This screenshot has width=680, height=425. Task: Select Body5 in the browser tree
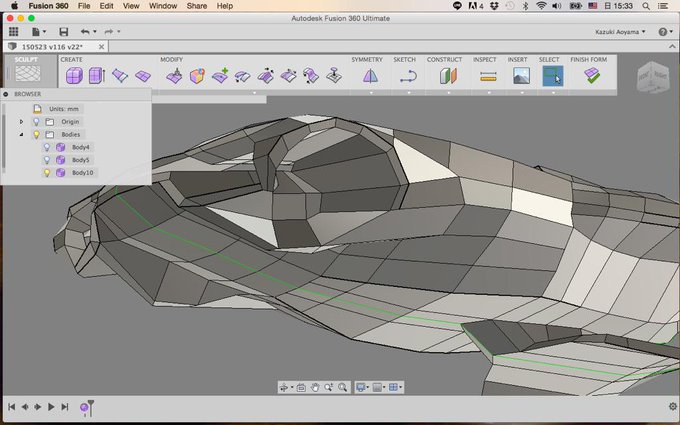[x=80, y=160]
